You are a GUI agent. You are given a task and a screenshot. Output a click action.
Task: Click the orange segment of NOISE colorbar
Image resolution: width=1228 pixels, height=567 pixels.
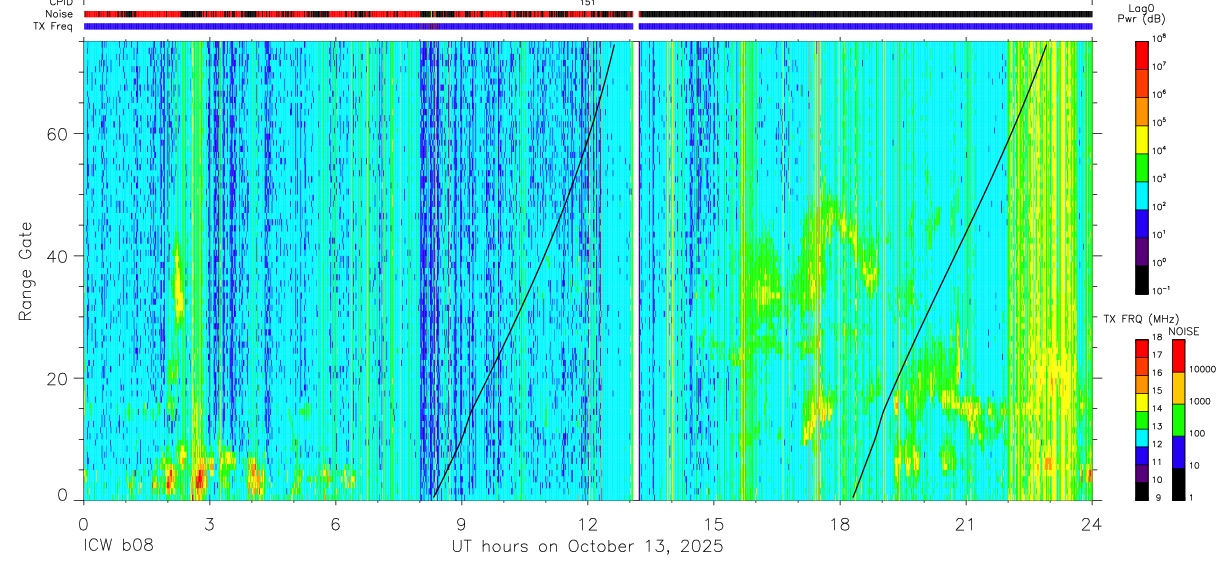pos(1179,387)
